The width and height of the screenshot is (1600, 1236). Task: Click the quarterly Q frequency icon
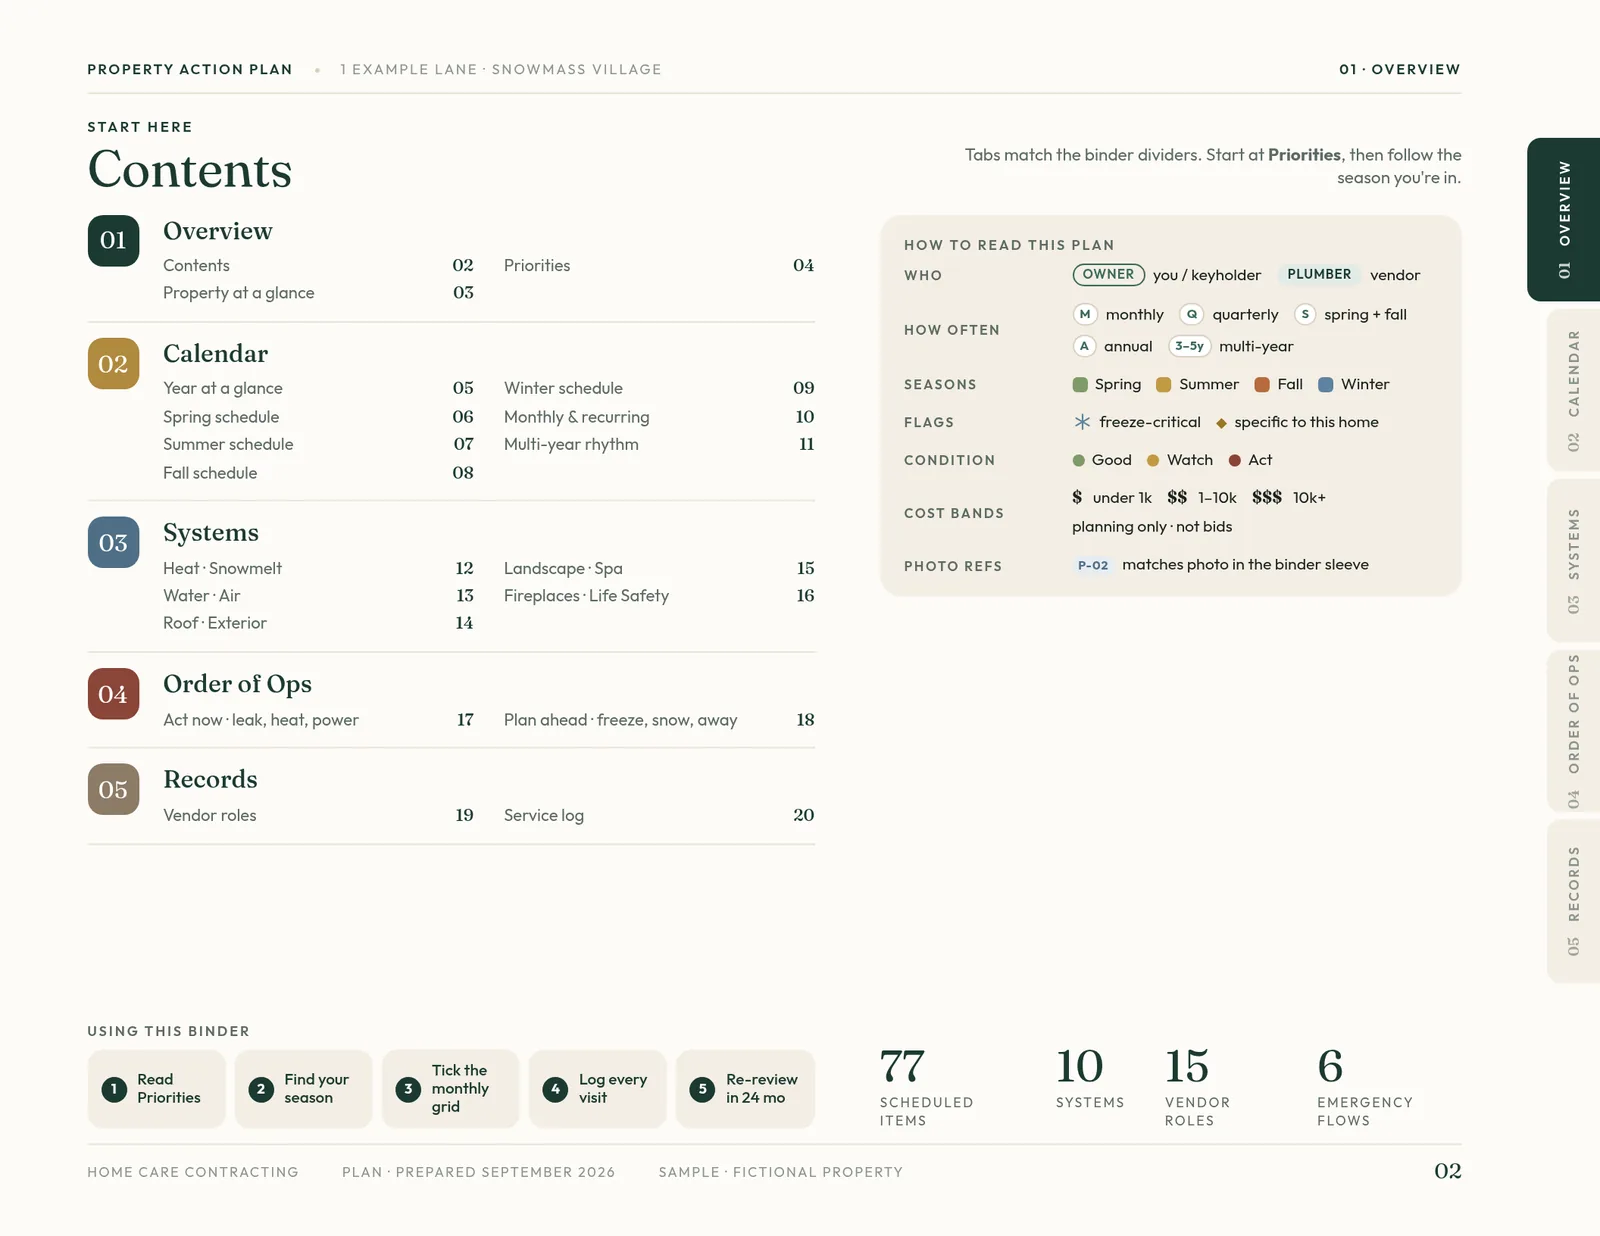[x=1191, y=314]
